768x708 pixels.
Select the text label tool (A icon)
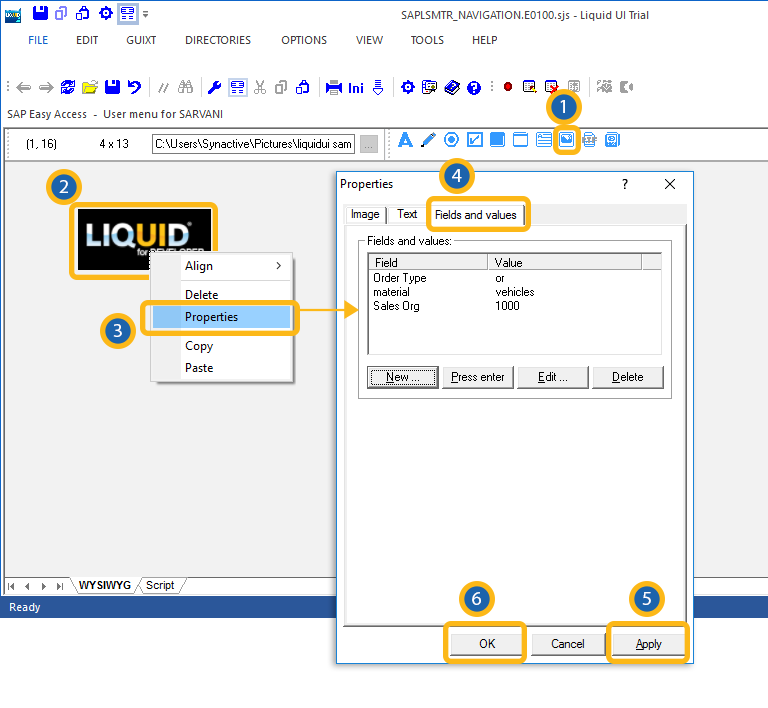pyautogui.click(x=405, y=140)
